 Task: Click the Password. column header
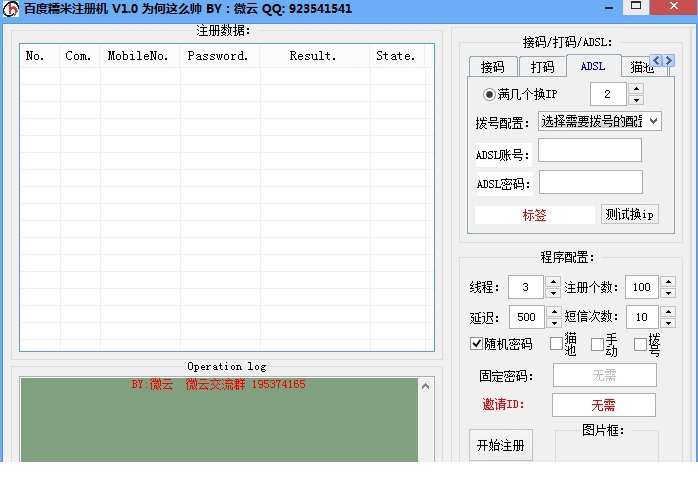219,56
